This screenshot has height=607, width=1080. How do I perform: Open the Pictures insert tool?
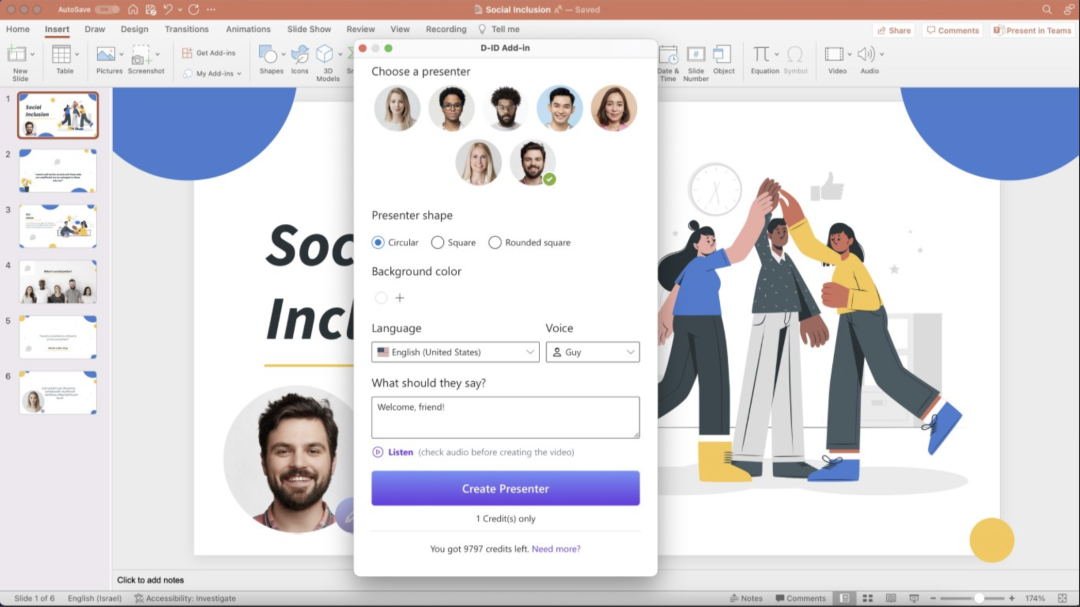click(105, 54)
